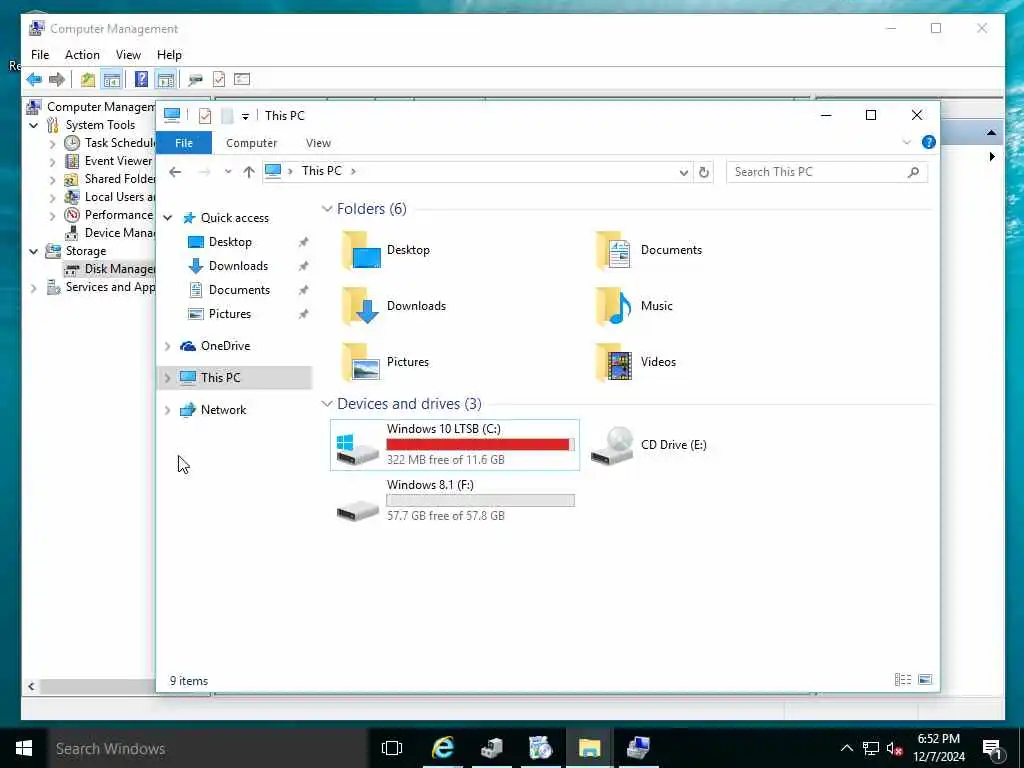Open Task View on taskbar
Image resolution: width=1024 pixels, height=768 pixels.
(x=392, y=748)
